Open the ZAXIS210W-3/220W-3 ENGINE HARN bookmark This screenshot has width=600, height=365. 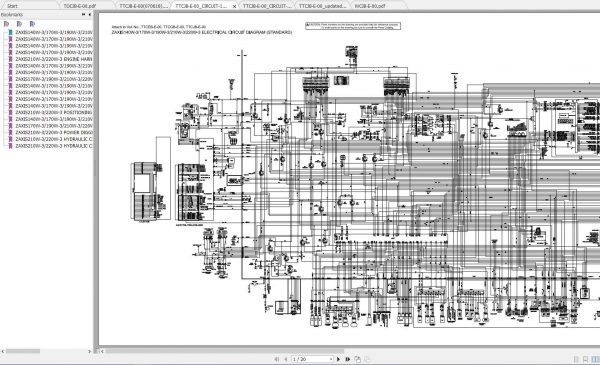54,59
